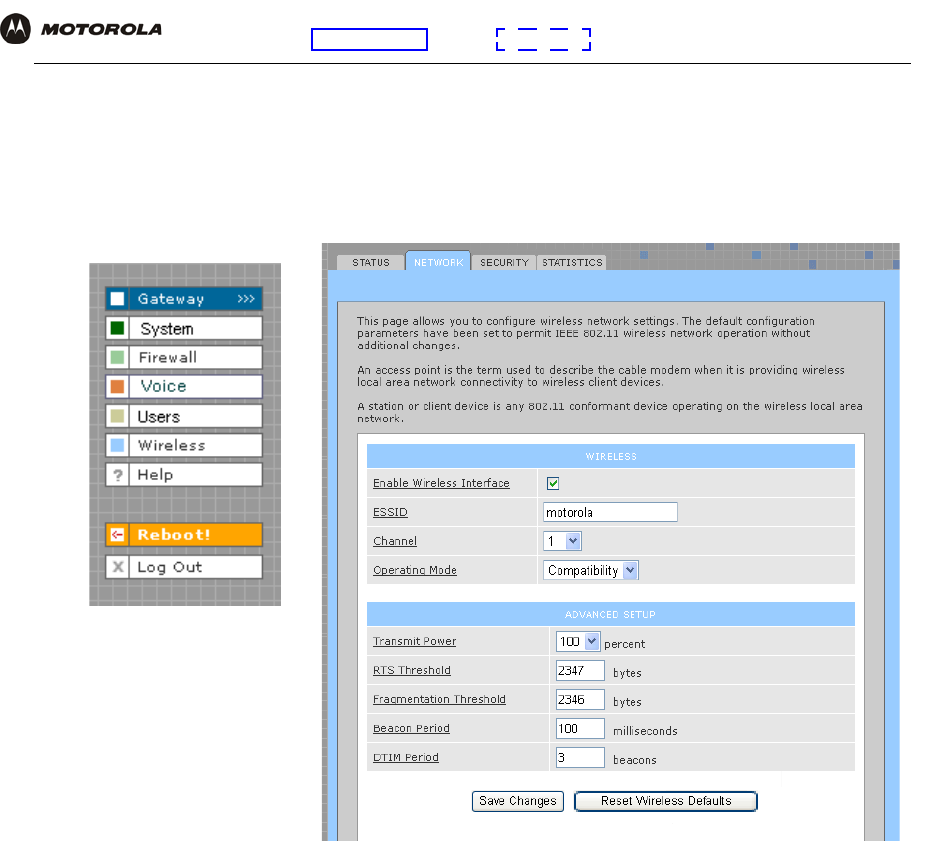Click the Save Changes button
This screenshot has width=940, height=841.
pos(517,801)
